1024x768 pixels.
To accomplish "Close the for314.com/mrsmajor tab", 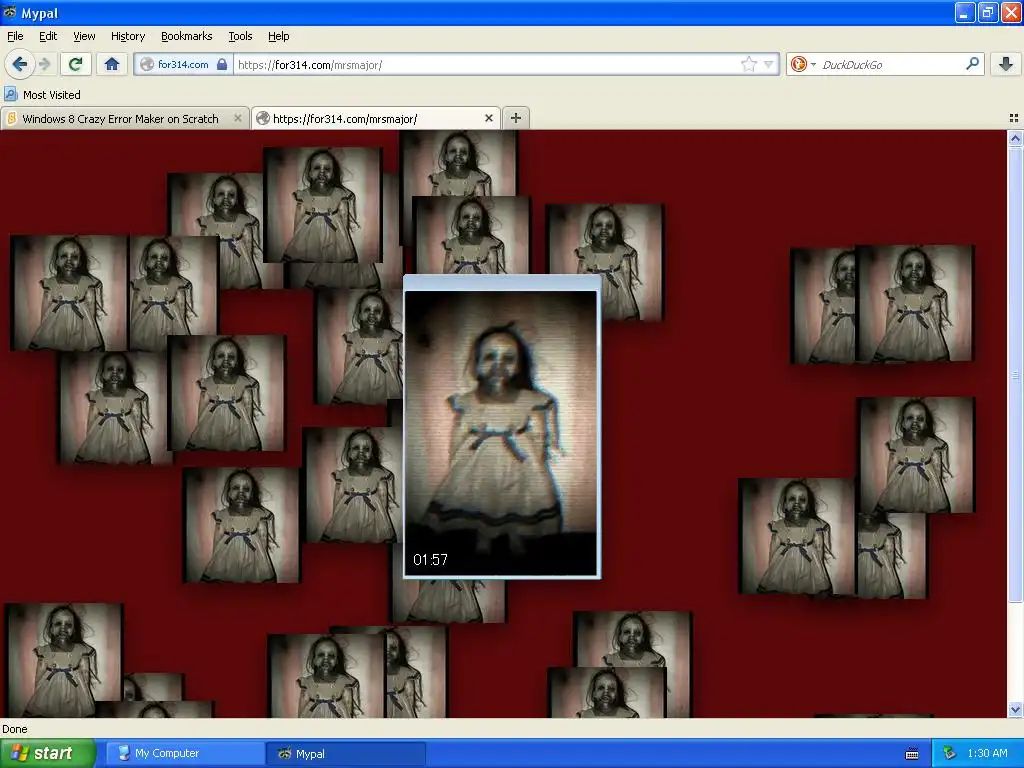I will point(488,118).
